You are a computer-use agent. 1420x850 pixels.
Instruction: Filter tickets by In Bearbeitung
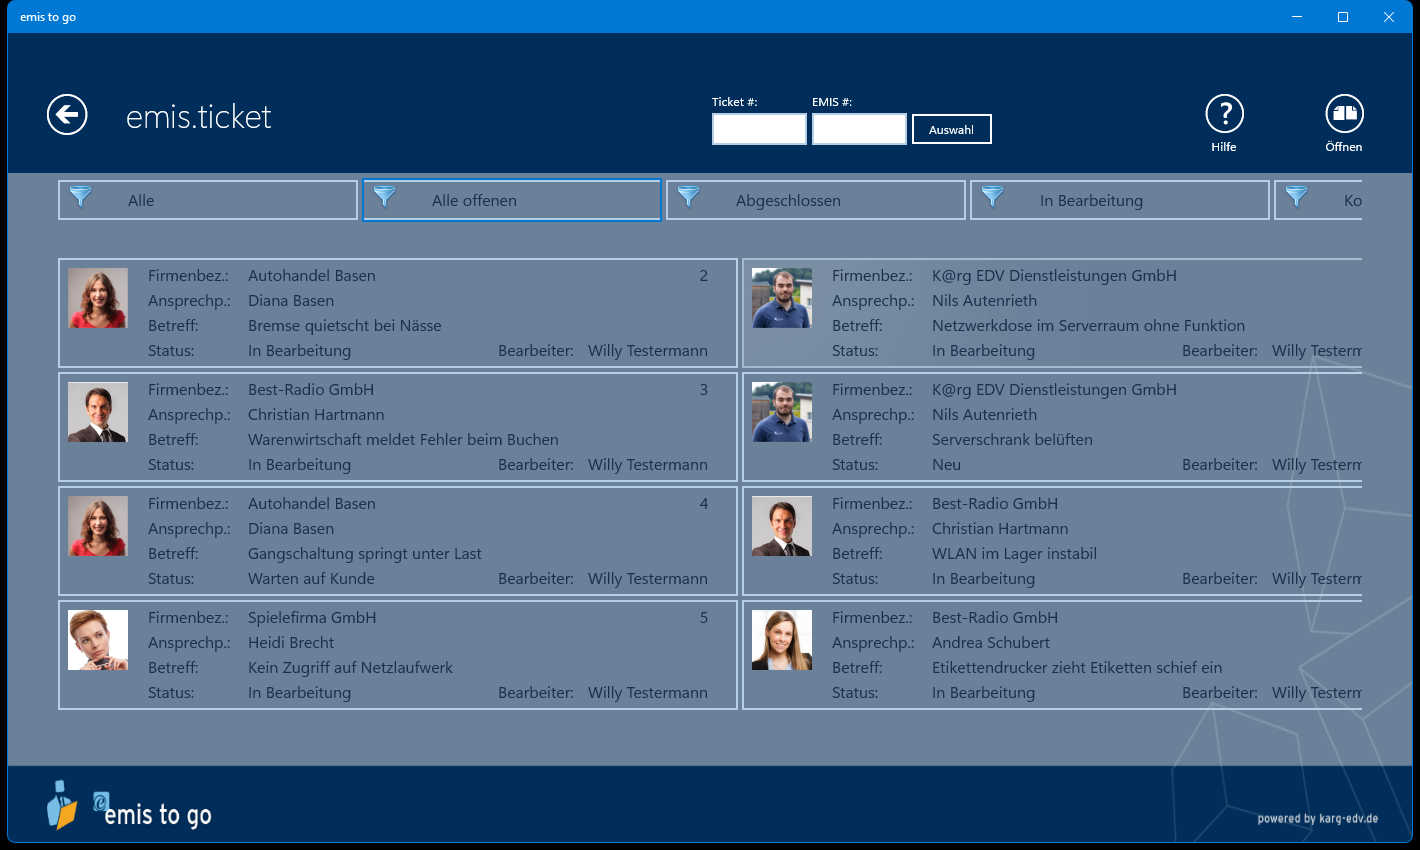[x=1120, y=200]
